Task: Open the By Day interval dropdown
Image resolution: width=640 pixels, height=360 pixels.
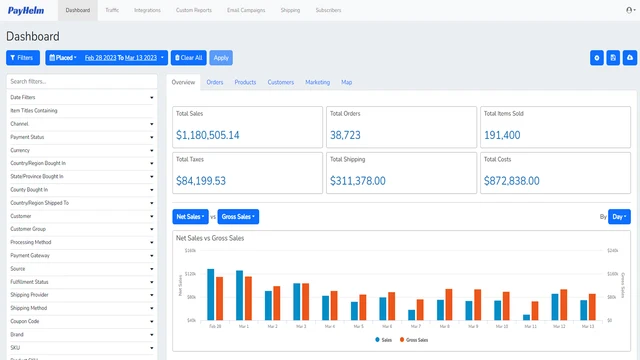Action: [x=619, y=217]
